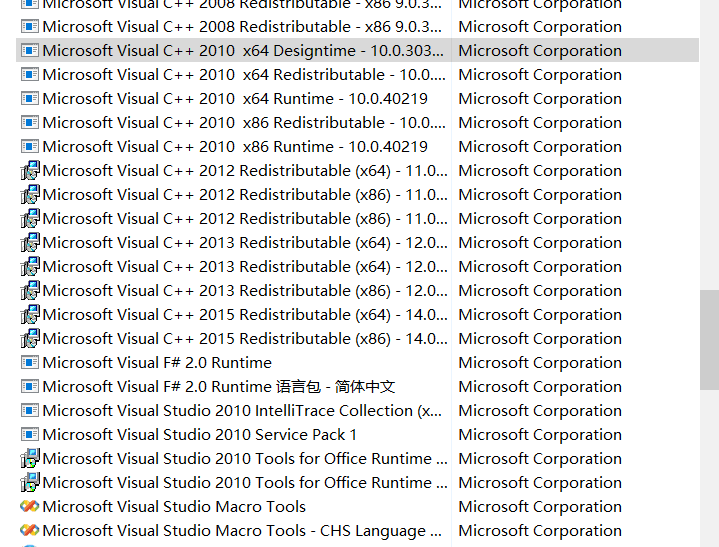This screenshot has width=719, height=547.
Task: Select Microsoft Visual C++ 2010 x64 Redistributable
Action: coord(244,74)
